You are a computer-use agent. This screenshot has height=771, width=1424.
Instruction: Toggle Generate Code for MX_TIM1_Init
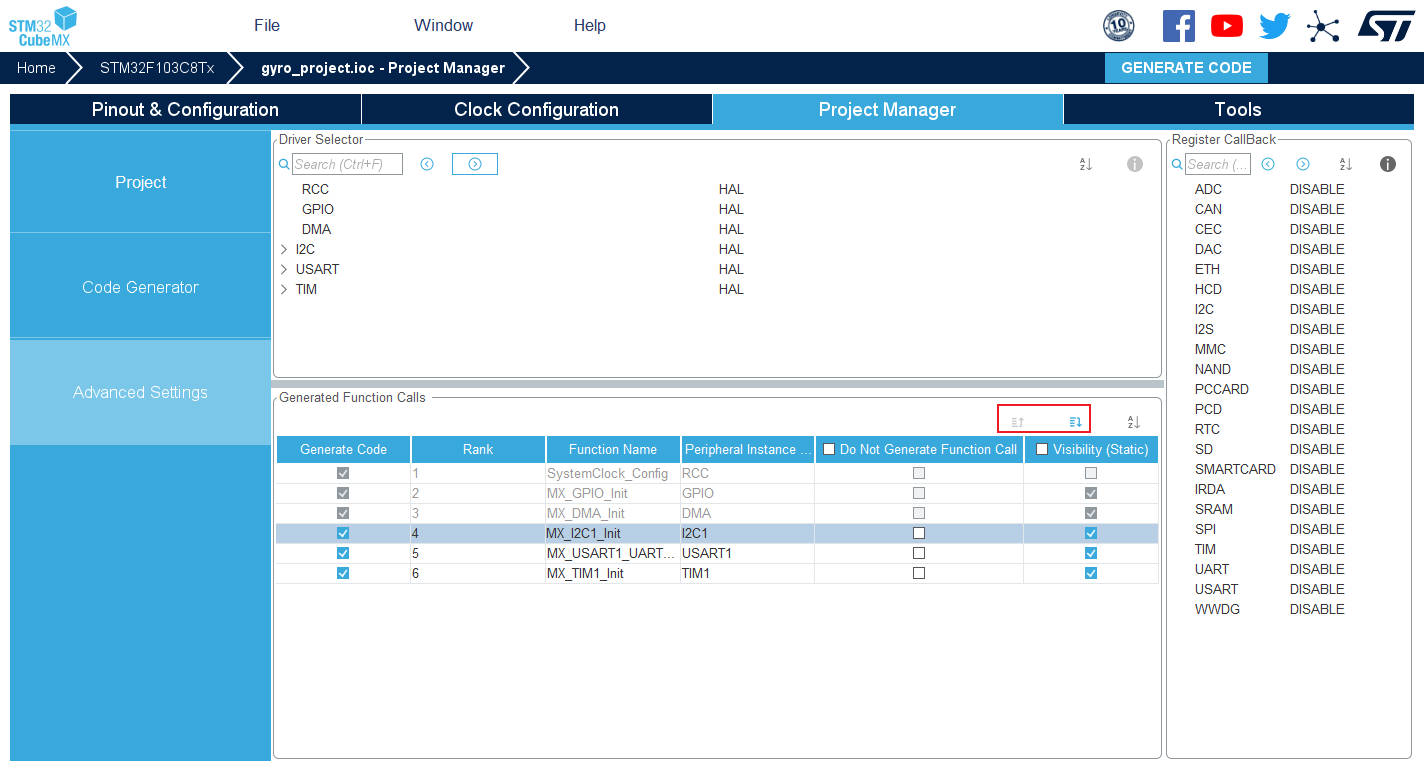click(x=343, y=573)
